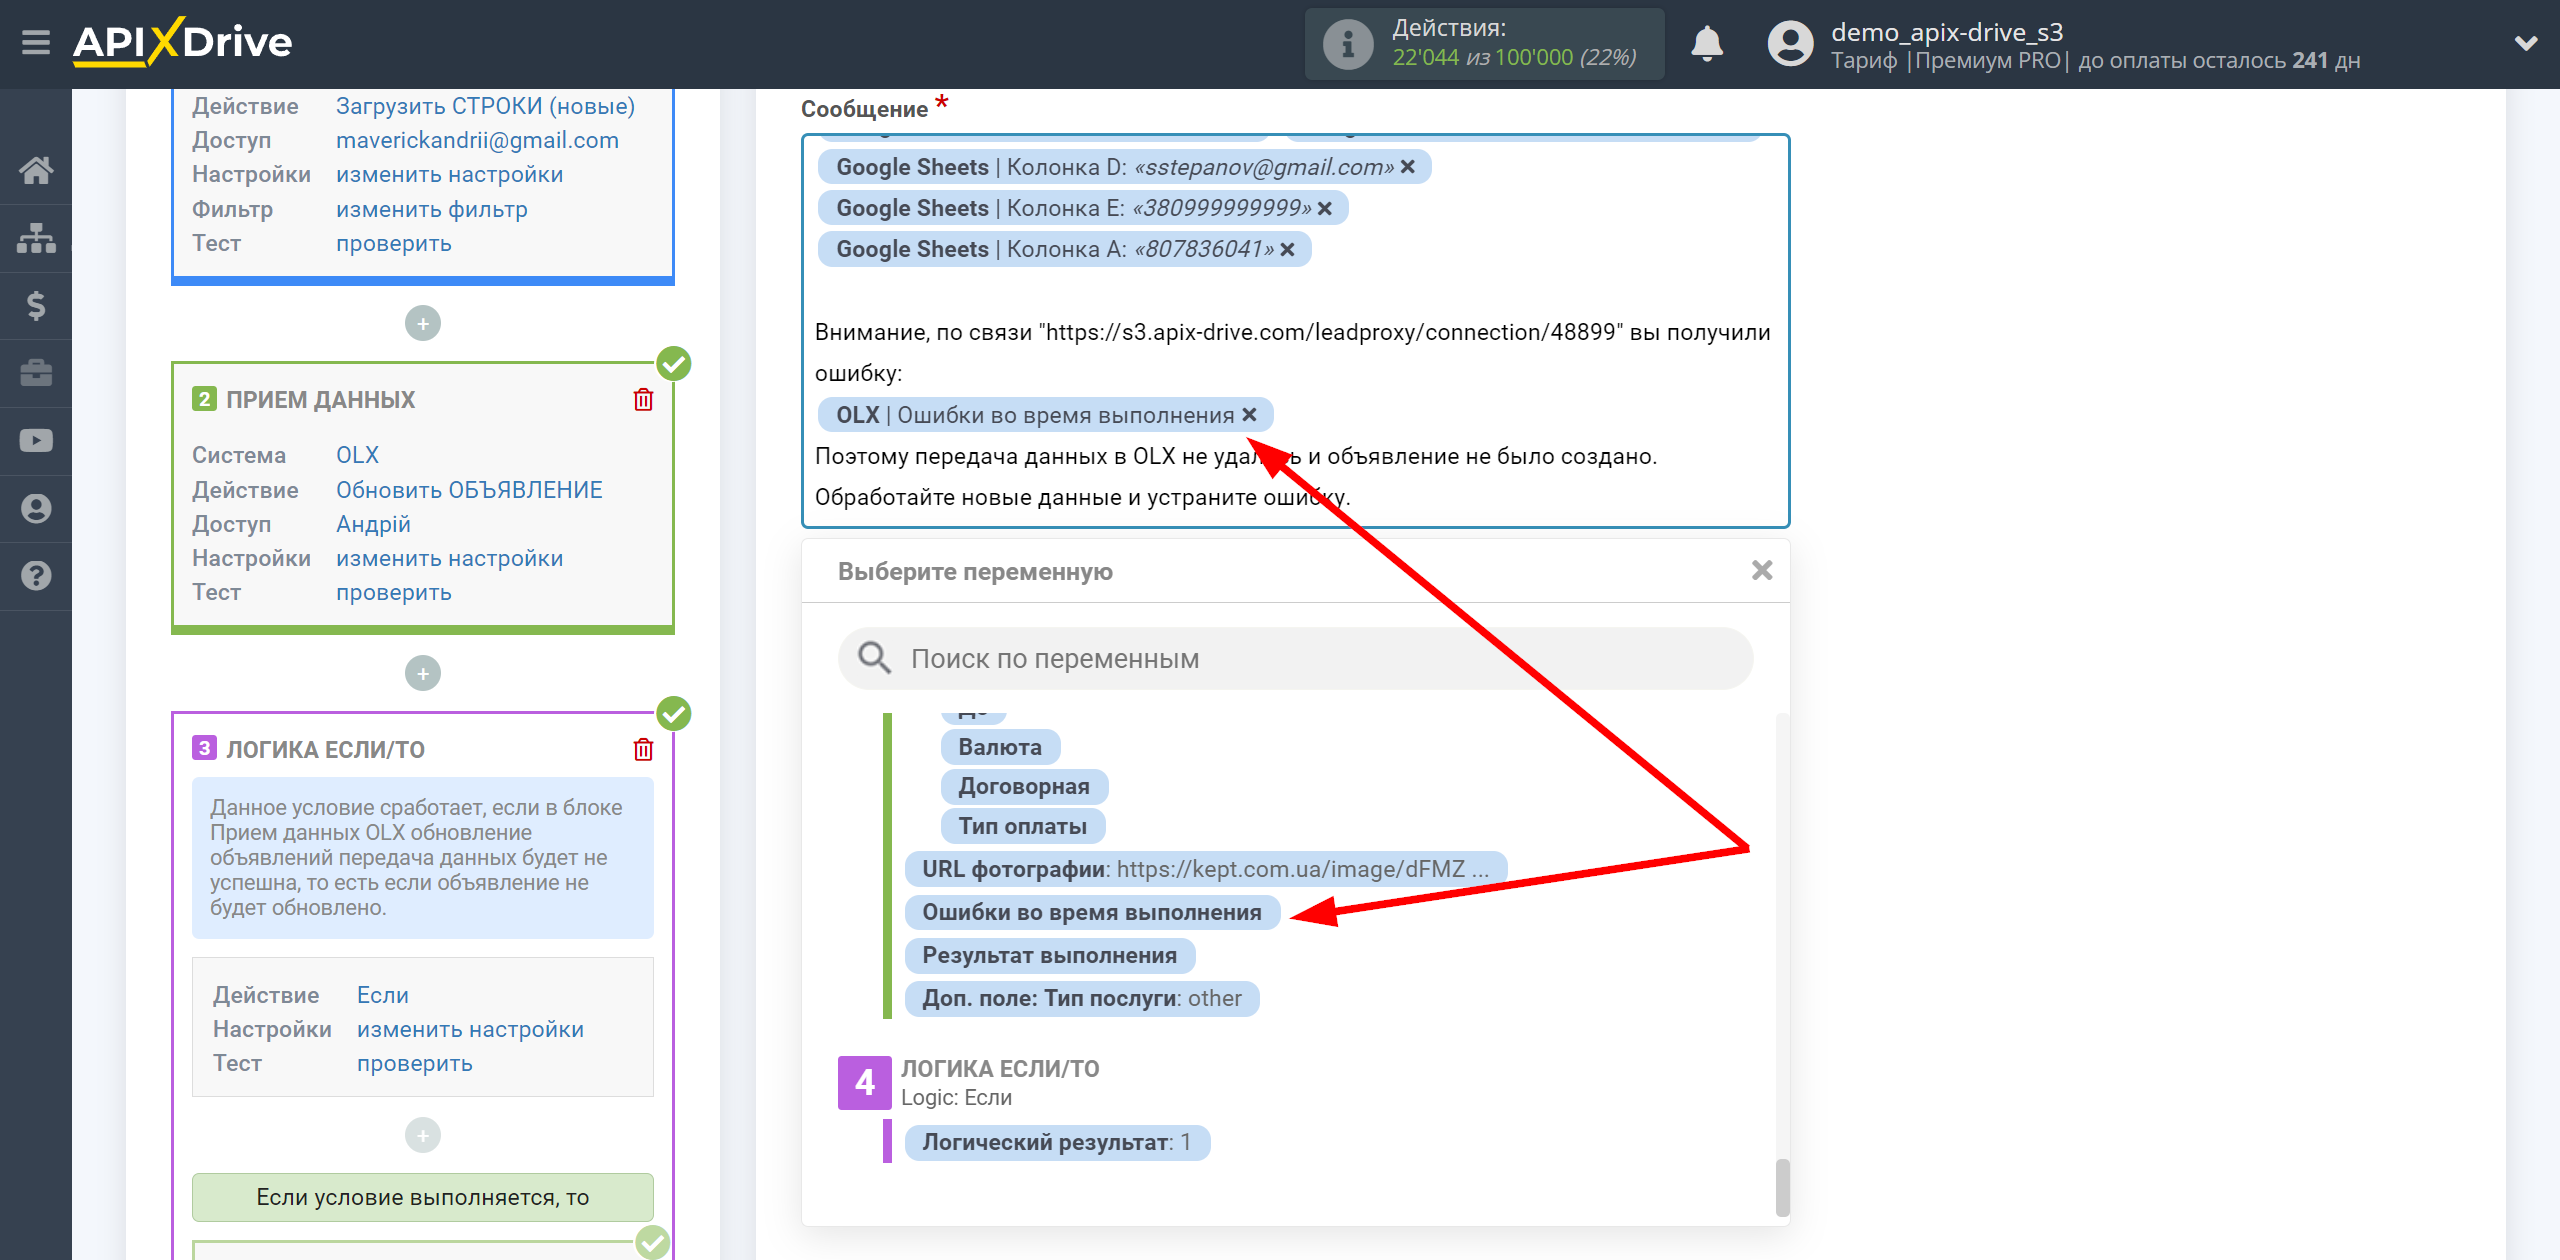Click the Поиск по переменным search field
This screenshot has width=2560, height=1260.
(1296, 658)
